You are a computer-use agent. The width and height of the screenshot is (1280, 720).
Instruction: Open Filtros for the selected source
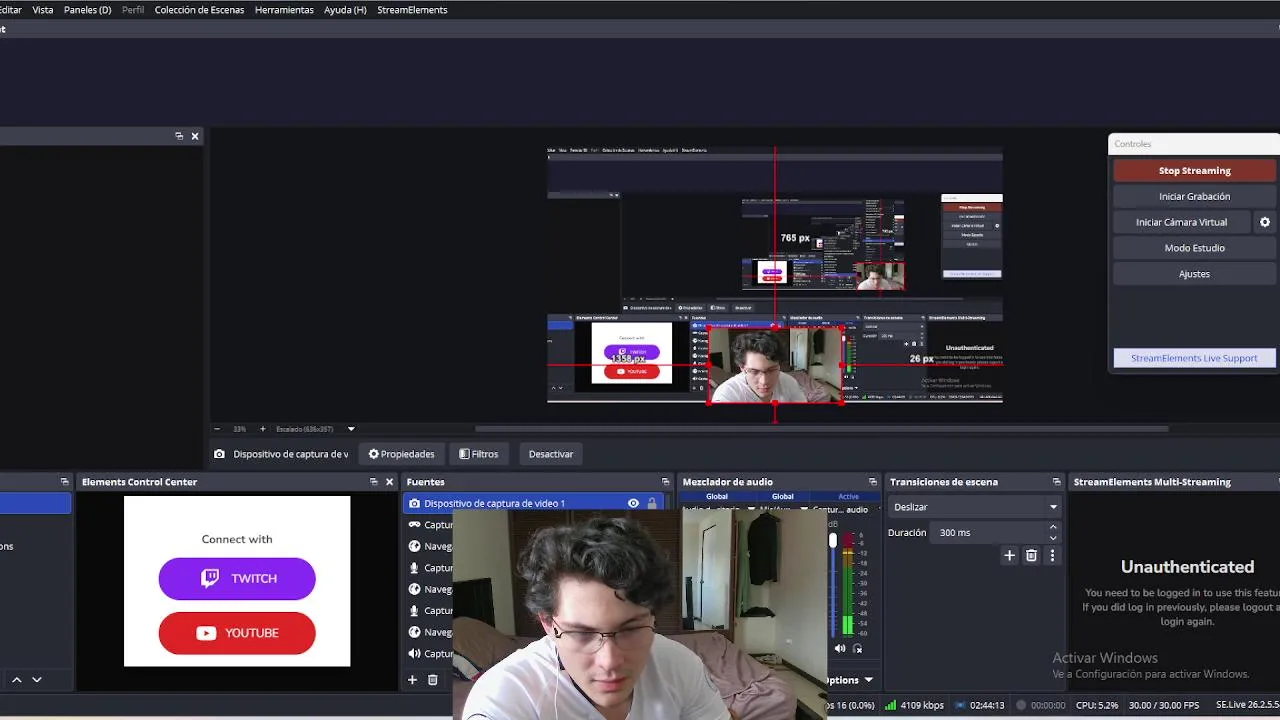(478, 454)
